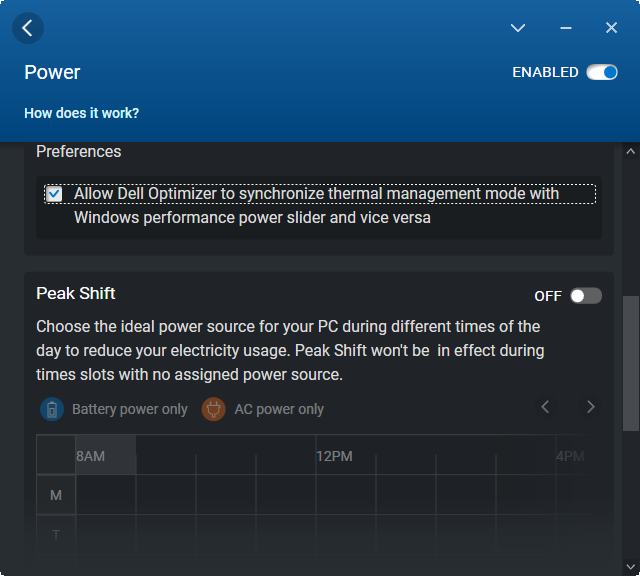Open the How does it work? link
Image resolution: width=640 pixels, height=576 pixels.
82,113
